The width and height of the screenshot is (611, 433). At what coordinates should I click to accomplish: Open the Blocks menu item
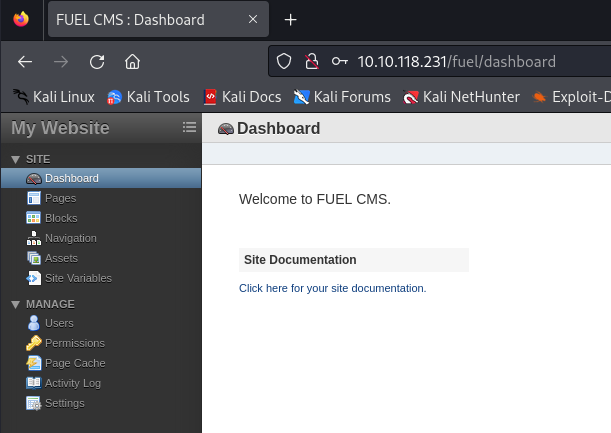(x=101, y=218)
